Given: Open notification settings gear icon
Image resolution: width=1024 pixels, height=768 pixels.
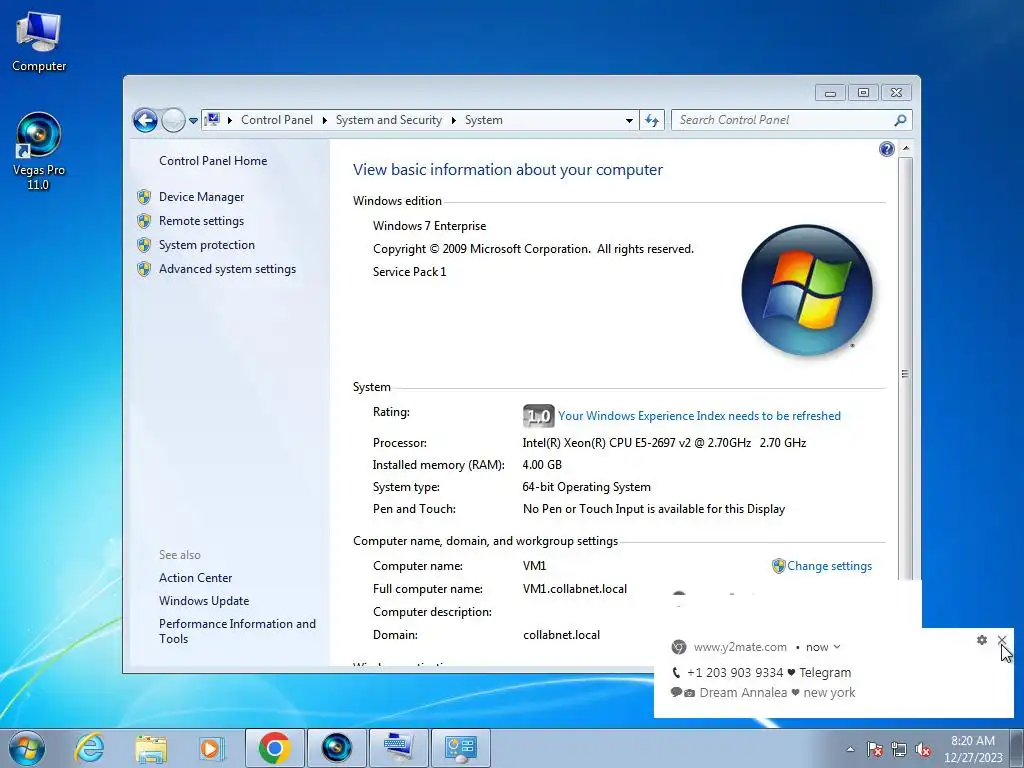Looking at the screenshot, I should (982, 640).
